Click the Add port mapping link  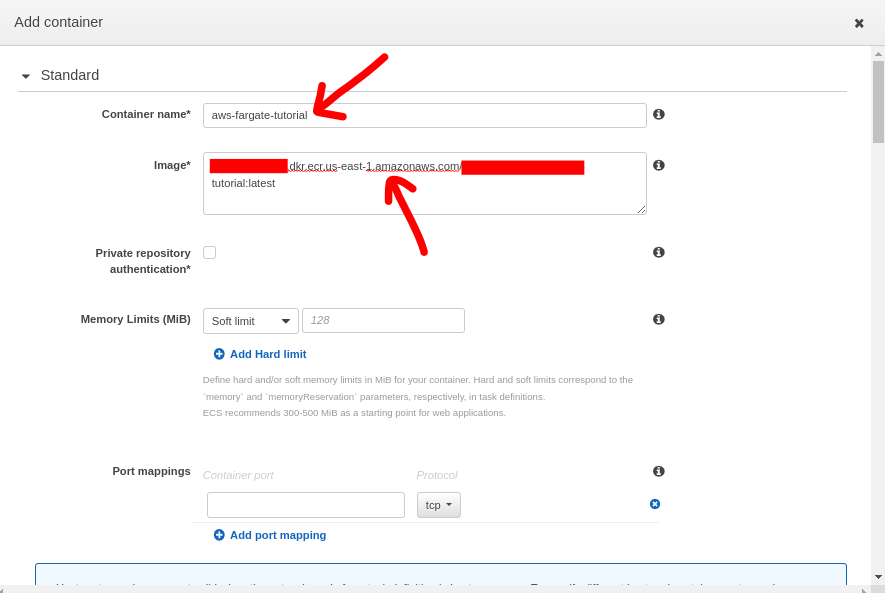[278, 535]
